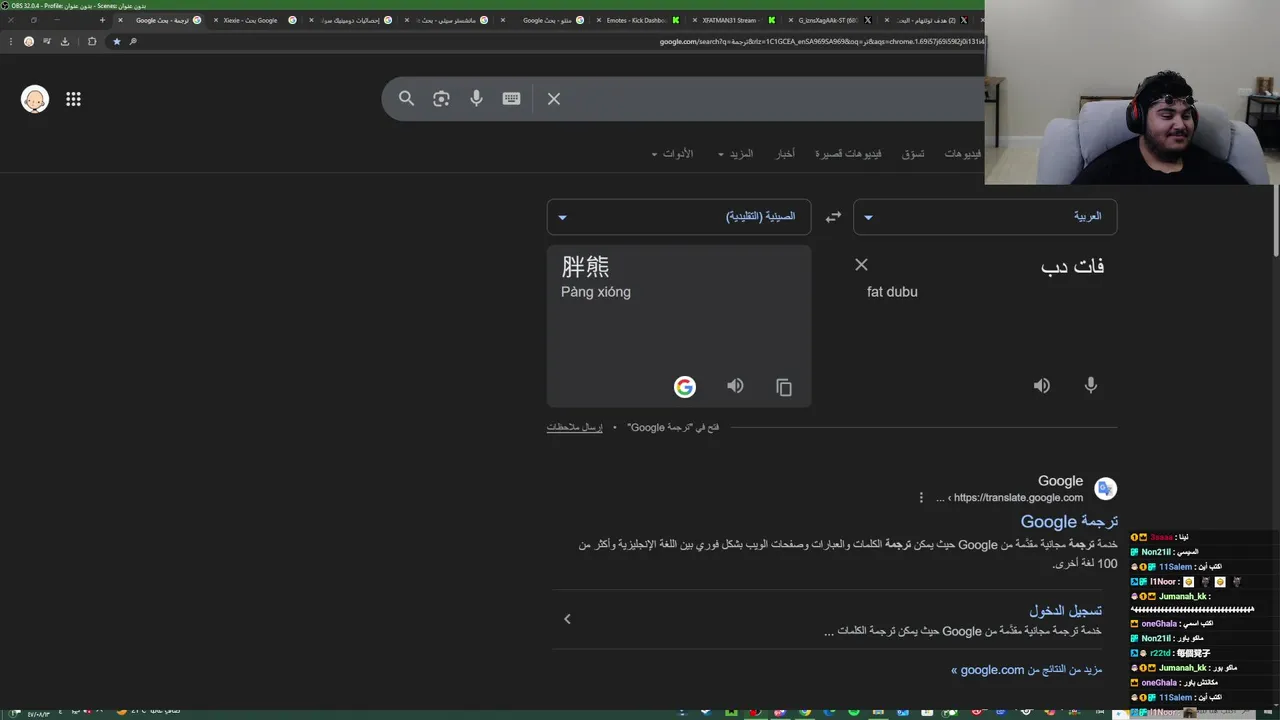This screenshot has height=720, width=1280.
Task: Click فتح في ترجمة Google link
Action: 673,427
